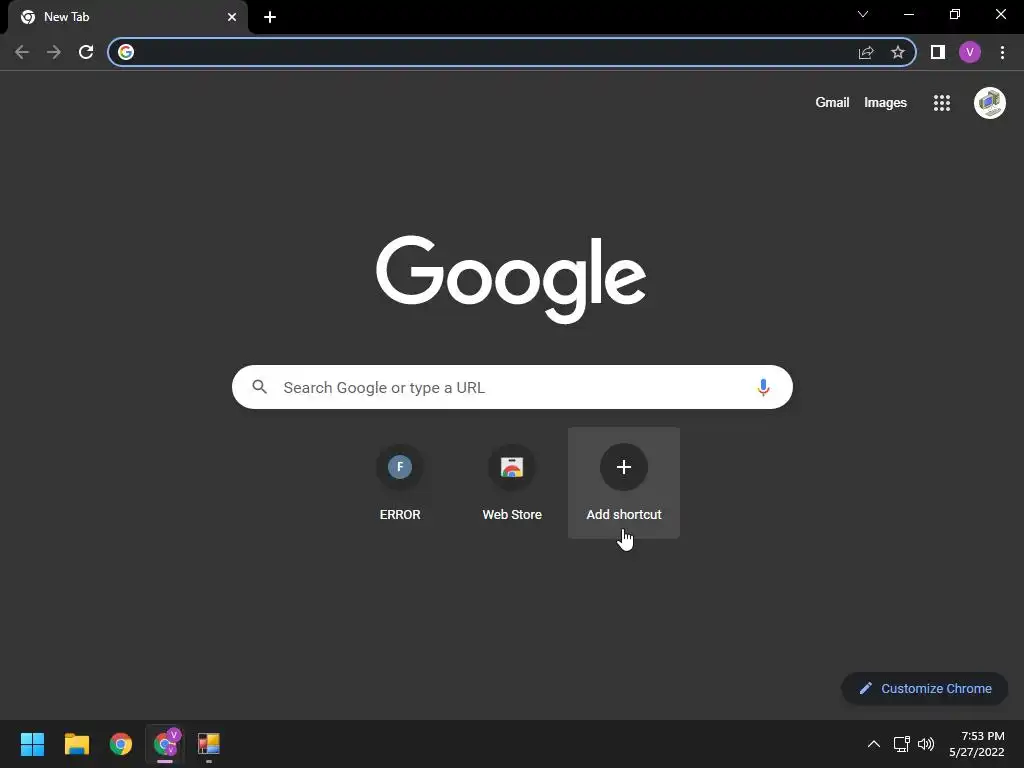Screen dimensions: 1024x768
Task: Start voice search with microphone
Action: pyautogui.click(x=763, y=387)
